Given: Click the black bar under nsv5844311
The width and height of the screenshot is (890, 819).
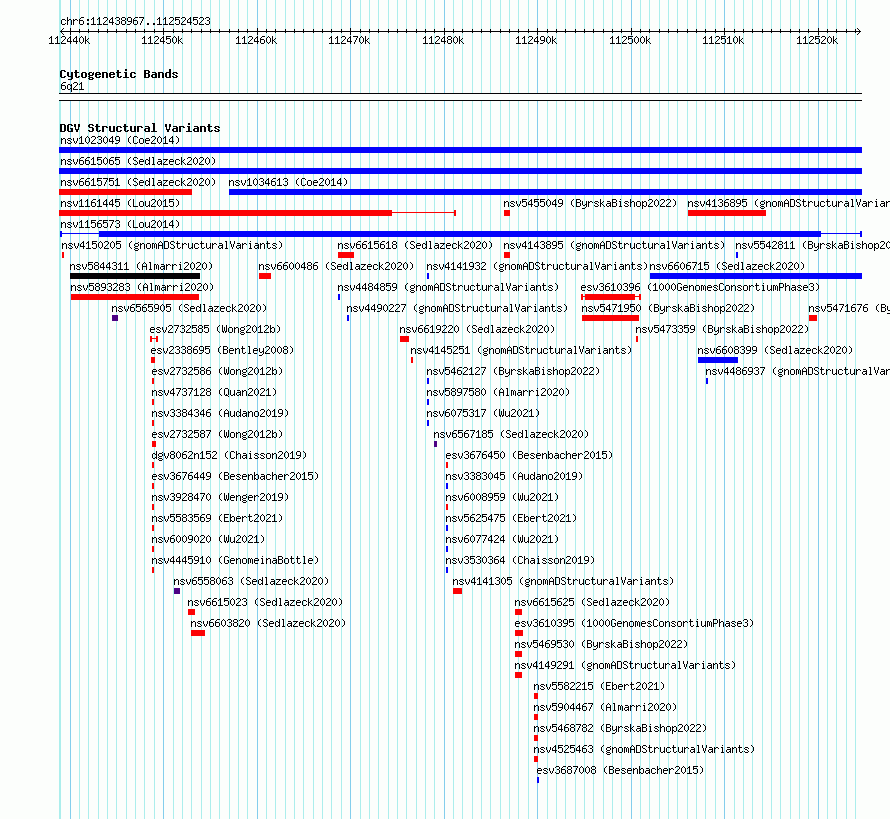Looking at the screenshot, I should (135, 276).
